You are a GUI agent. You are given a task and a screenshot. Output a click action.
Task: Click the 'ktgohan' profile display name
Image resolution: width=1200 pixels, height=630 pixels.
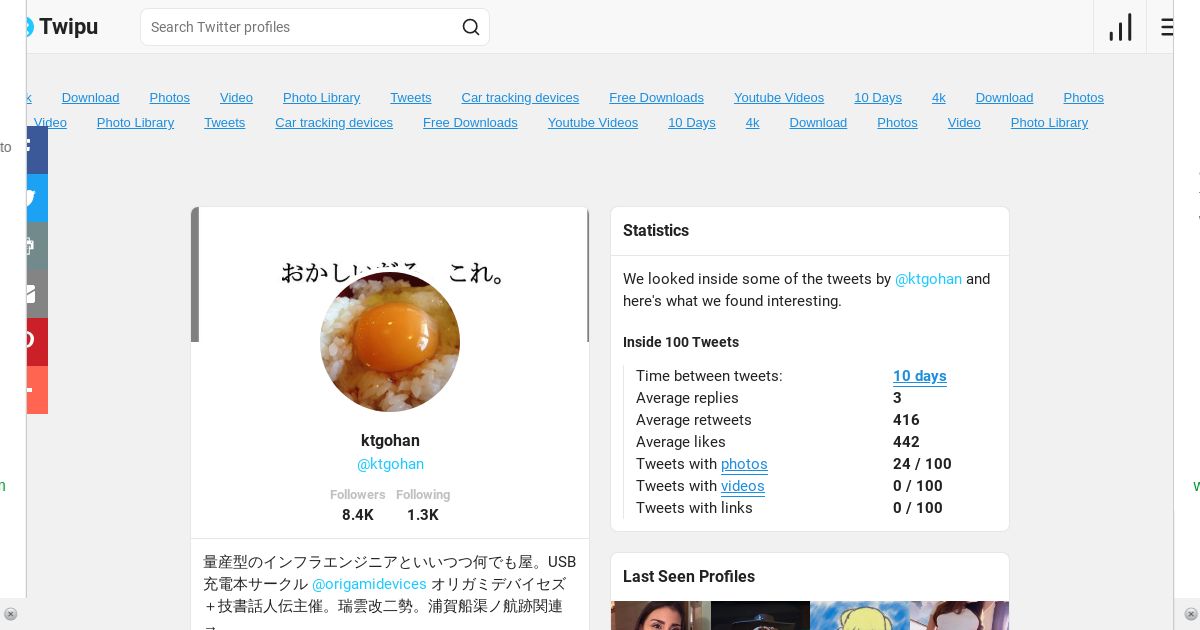[390, 440]
